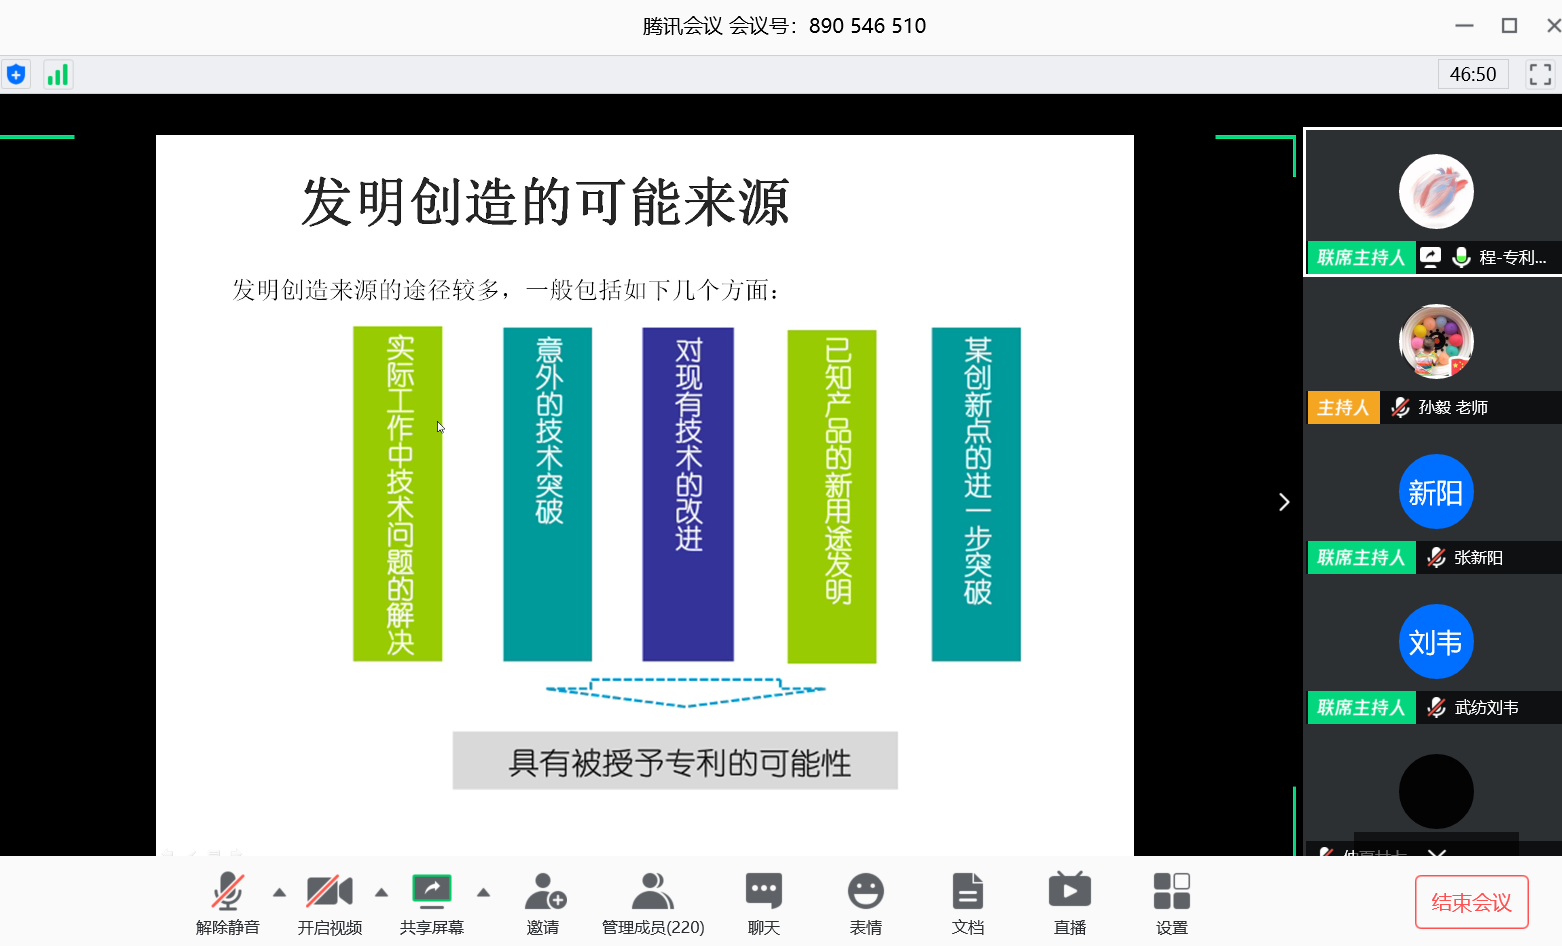Enter fullscreen mode with the corner icon
The height and width of the screenshot is (946, 1562).
[1540, 74]
